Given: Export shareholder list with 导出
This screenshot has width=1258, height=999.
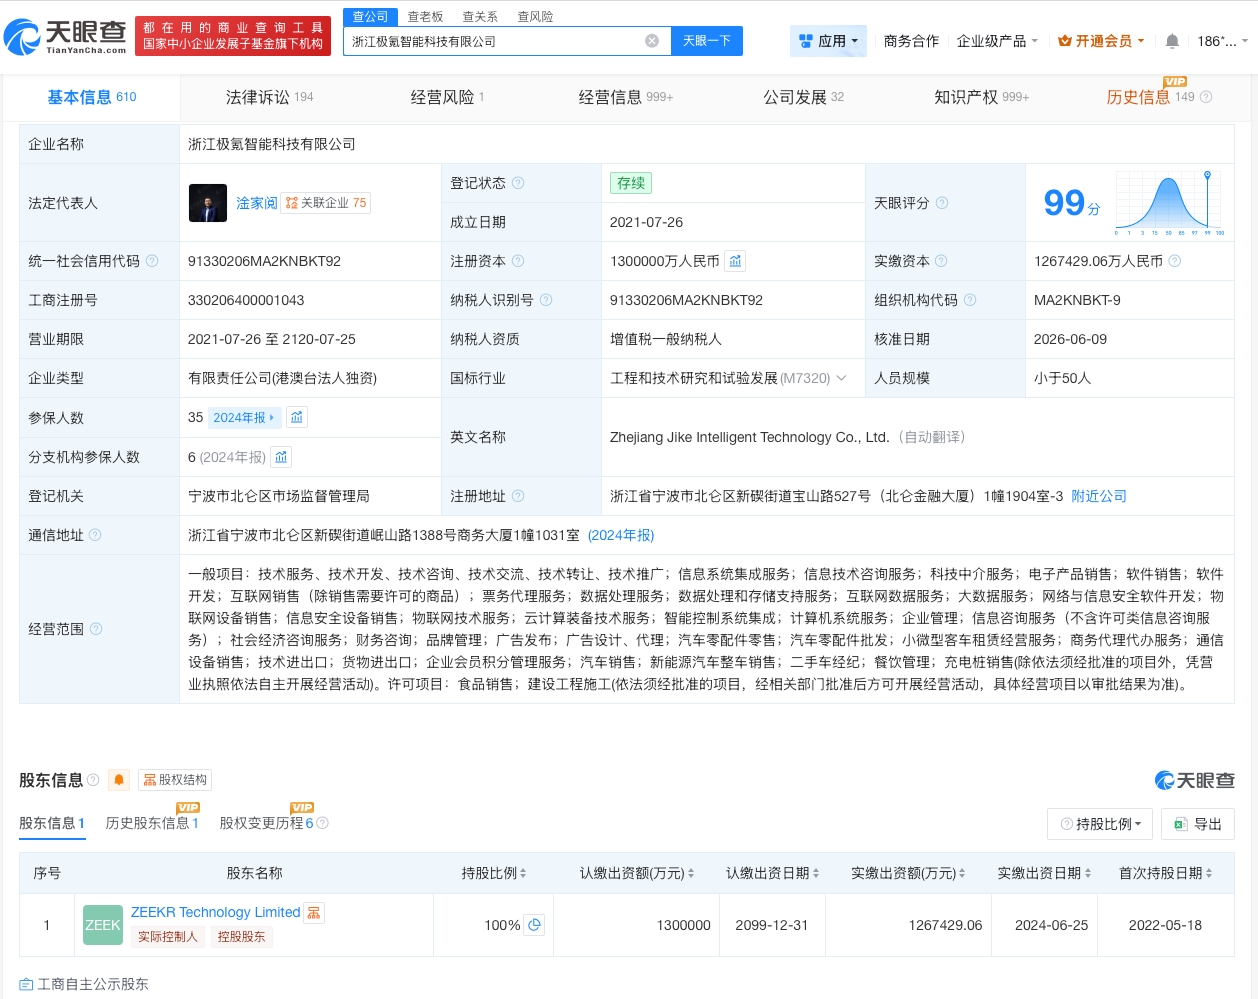Looking at the screenshot, I should click(x=1198, y=824).
